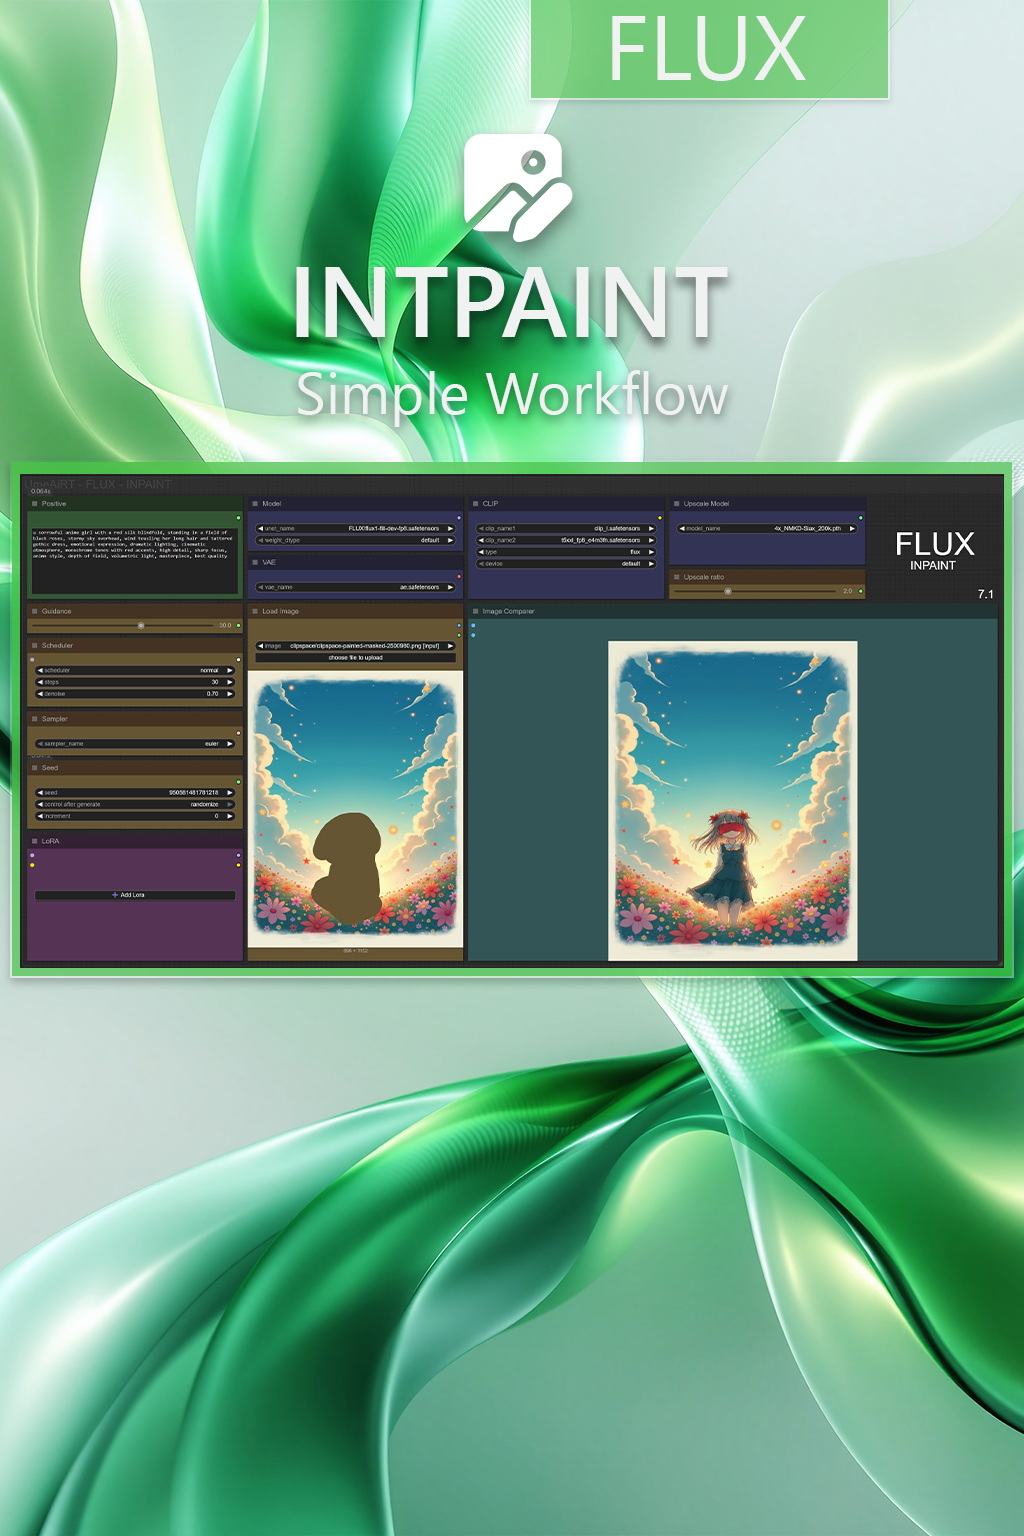Click the right arrow of unet_name

(450, 528)
